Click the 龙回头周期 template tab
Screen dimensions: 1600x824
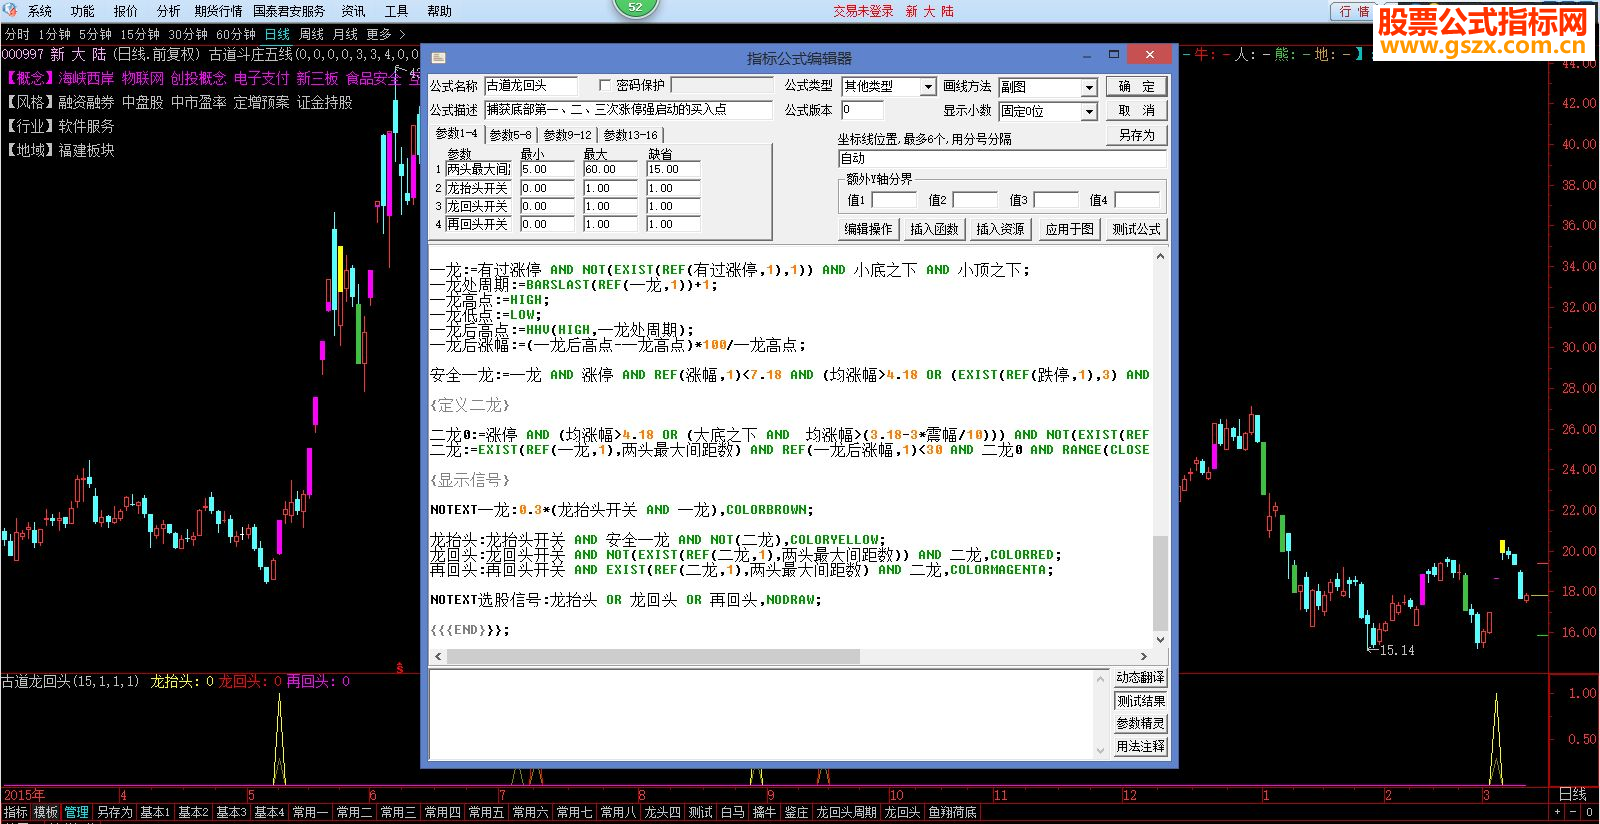846,812
